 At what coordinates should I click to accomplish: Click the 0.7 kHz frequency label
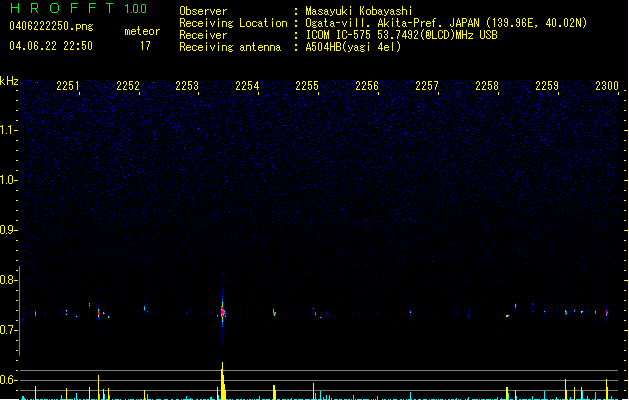[9, 330]
